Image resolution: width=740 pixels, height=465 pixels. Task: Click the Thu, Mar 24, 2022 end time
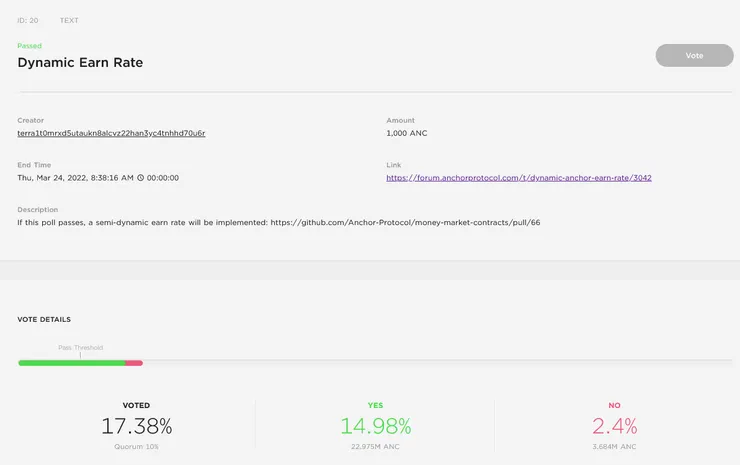click(x=75, y=178)
